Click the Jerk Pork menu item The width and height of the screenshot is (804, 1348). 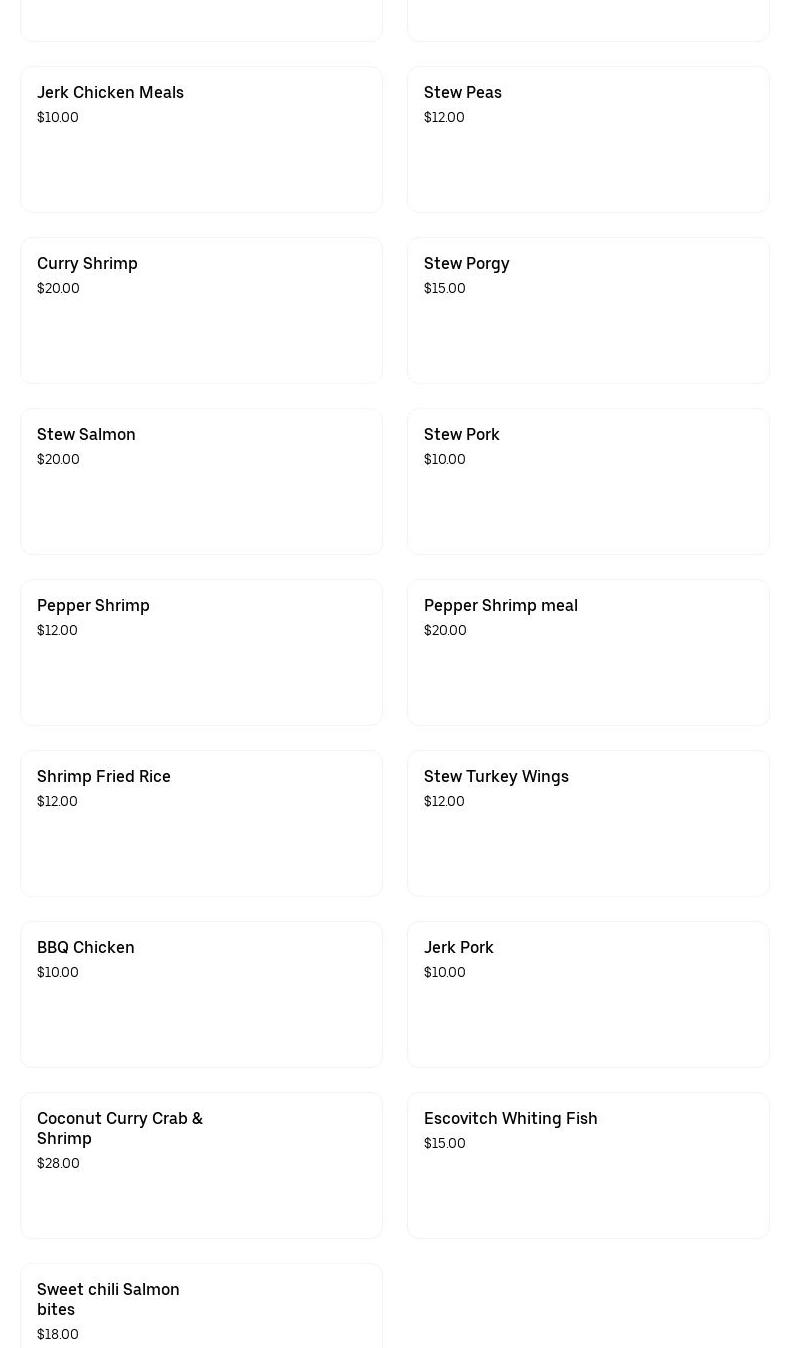[588, 995]
